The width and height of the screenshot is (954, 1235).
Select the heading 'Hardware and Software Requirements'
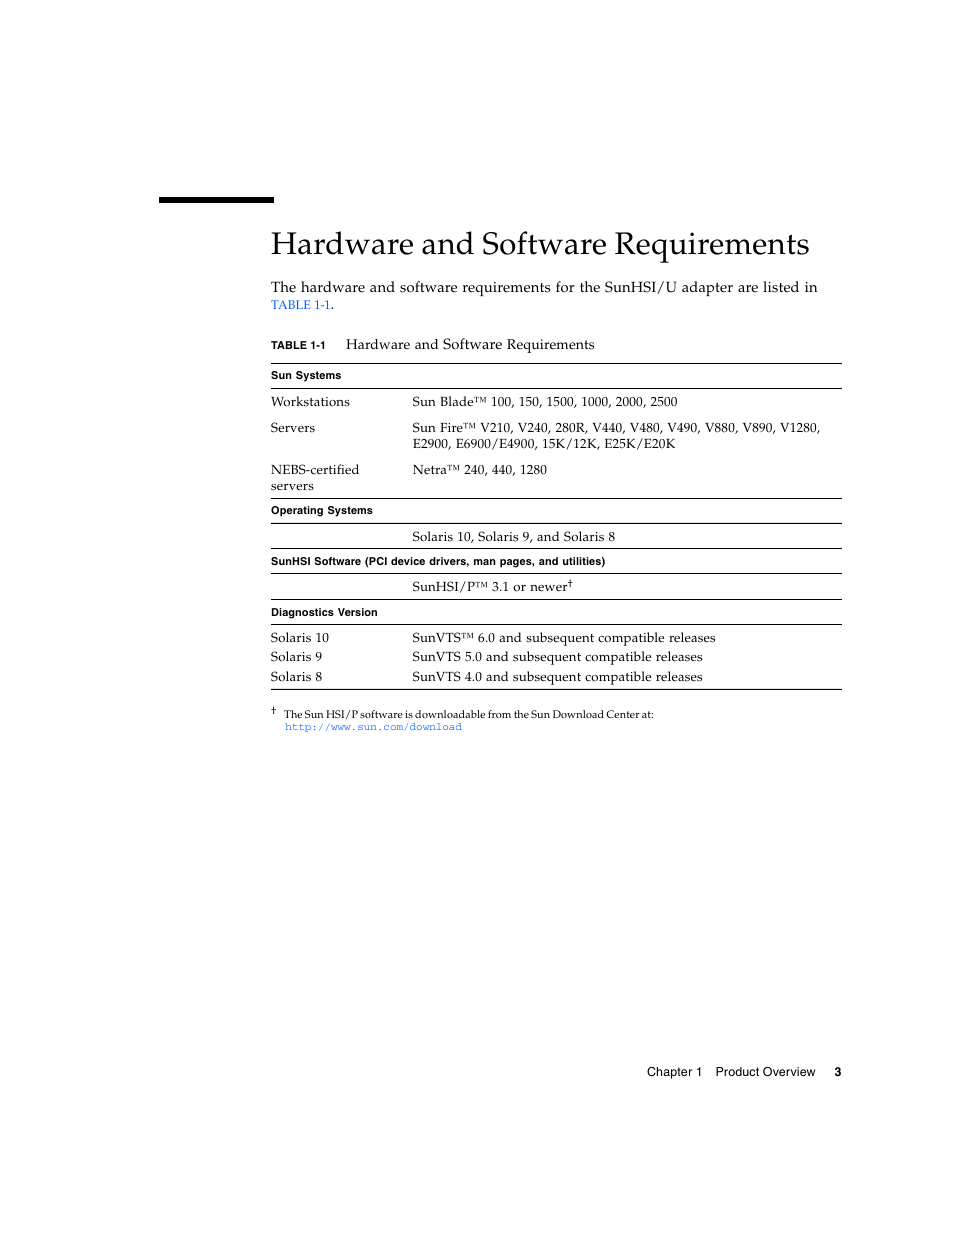[x=540, y=244]
